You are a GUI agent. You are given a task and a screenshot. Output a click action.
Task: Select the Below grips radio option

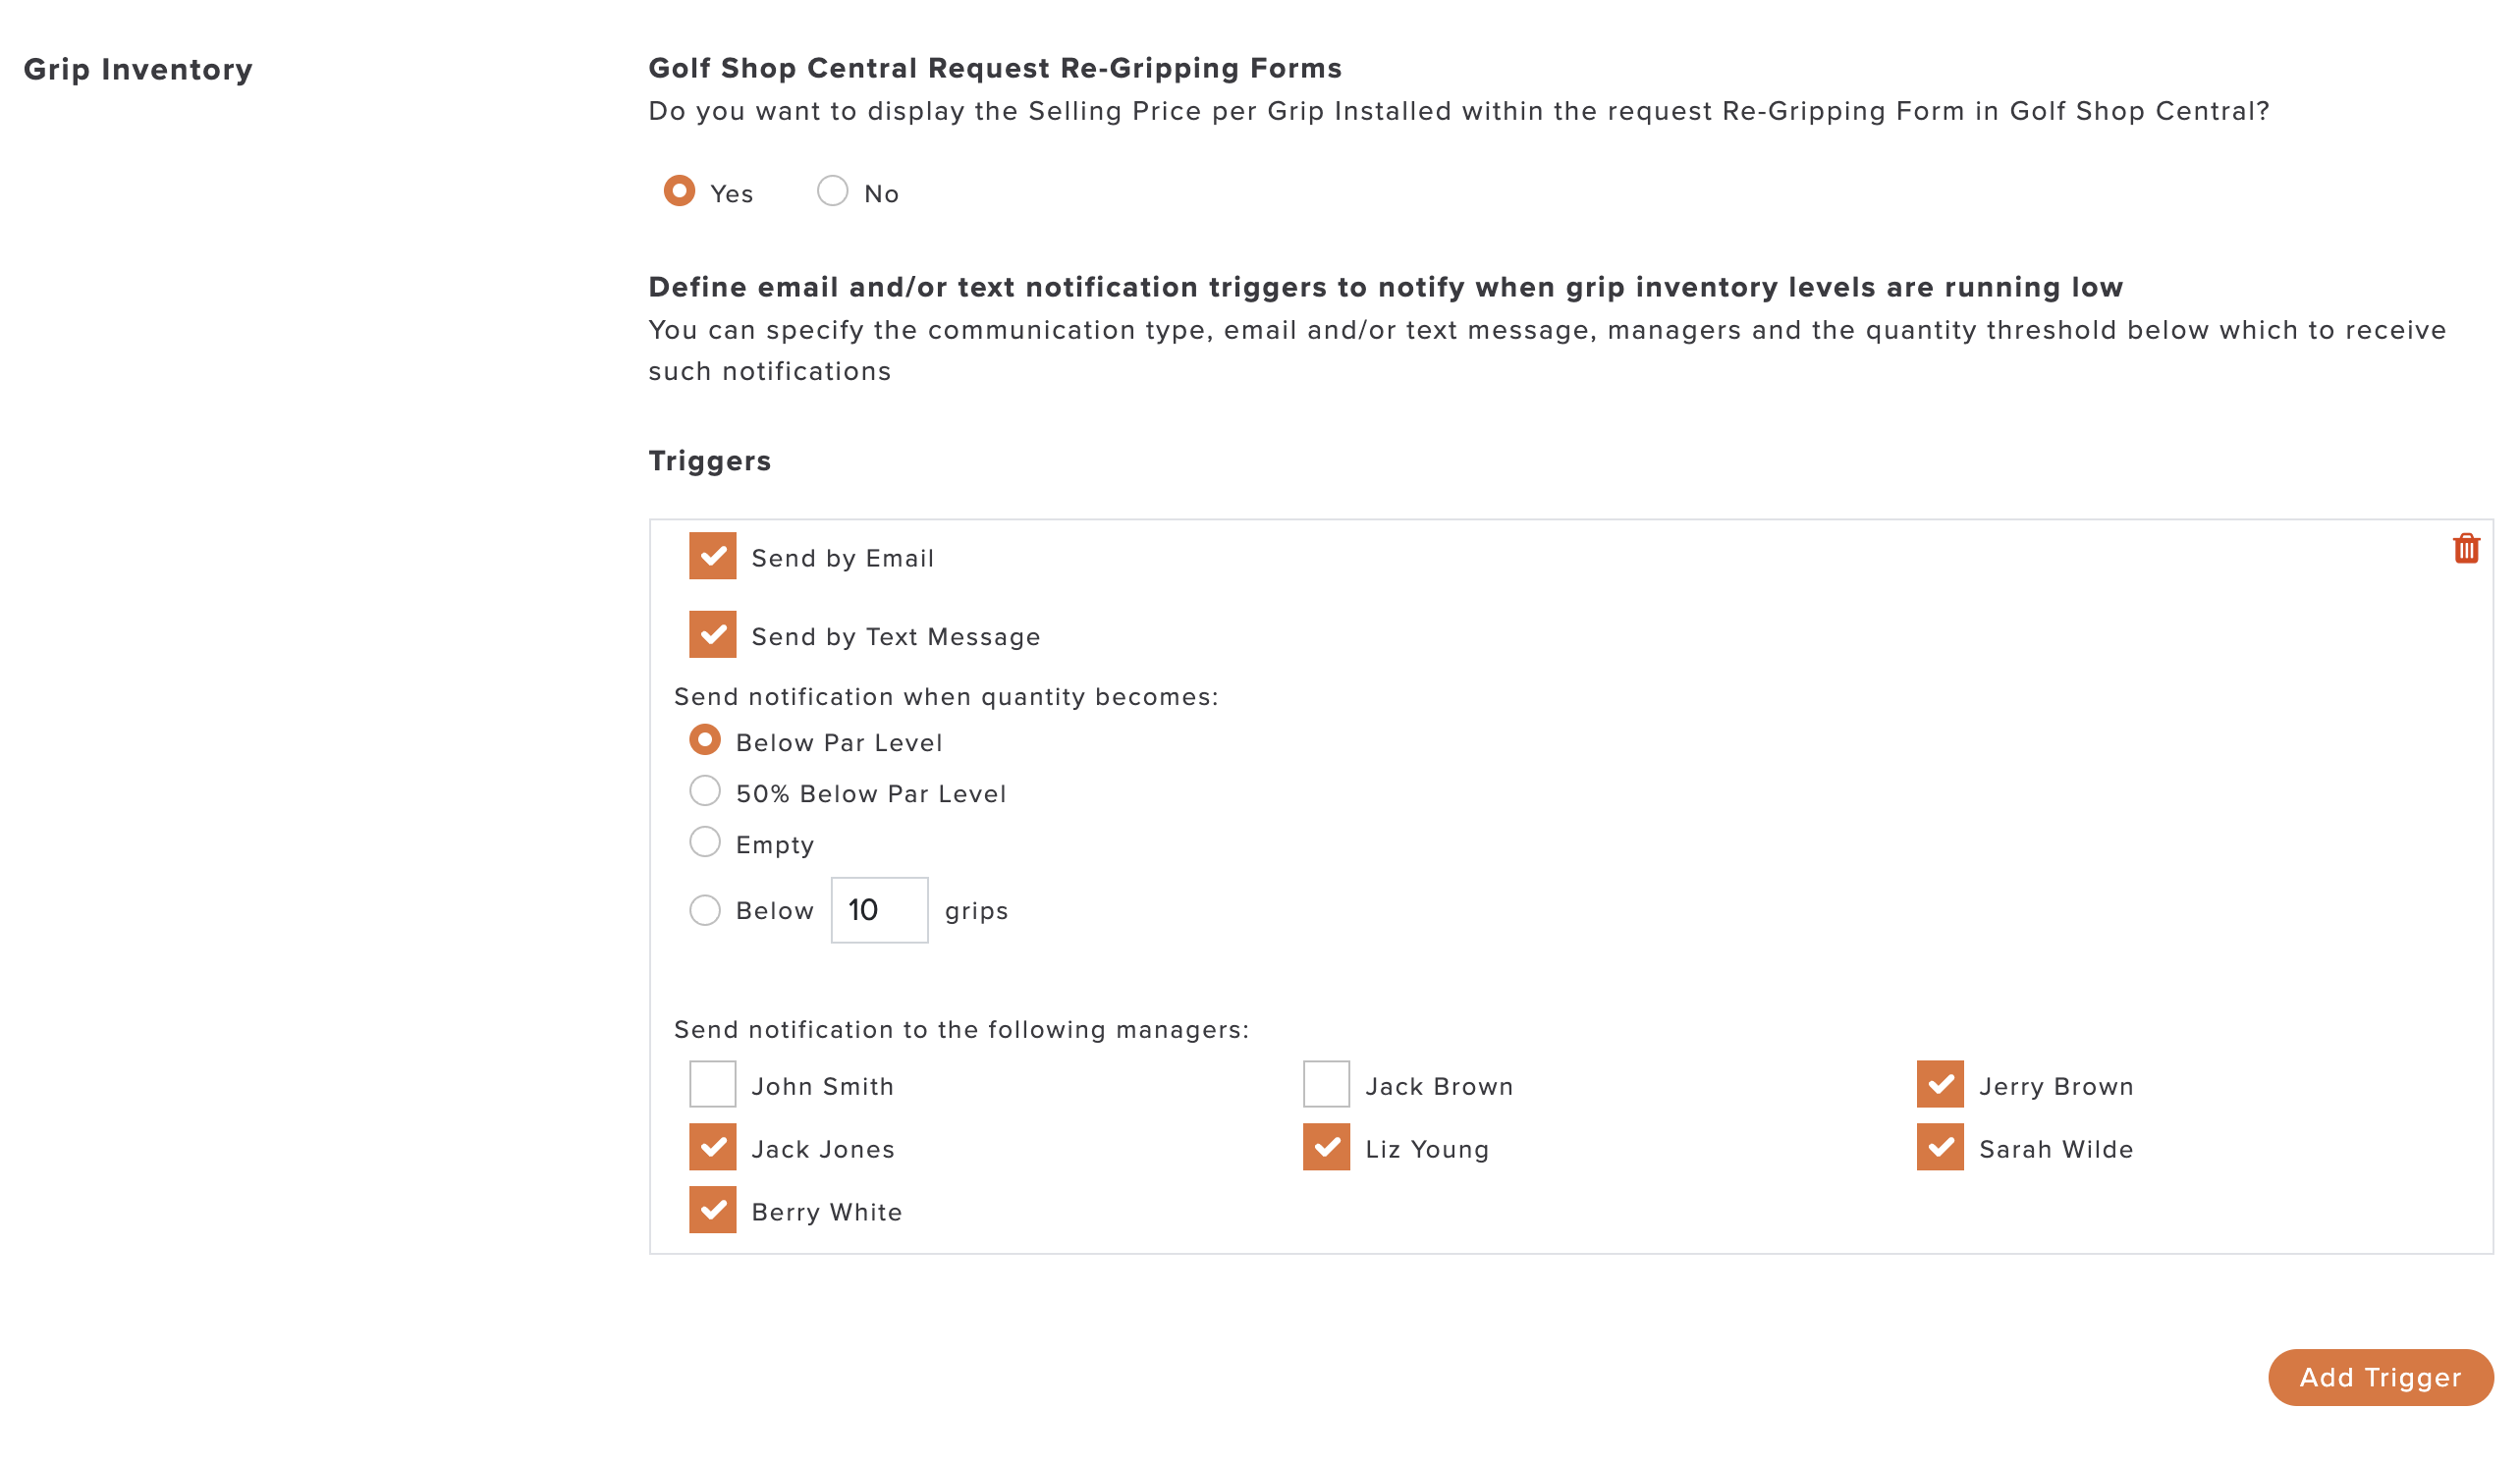(705, 910)
